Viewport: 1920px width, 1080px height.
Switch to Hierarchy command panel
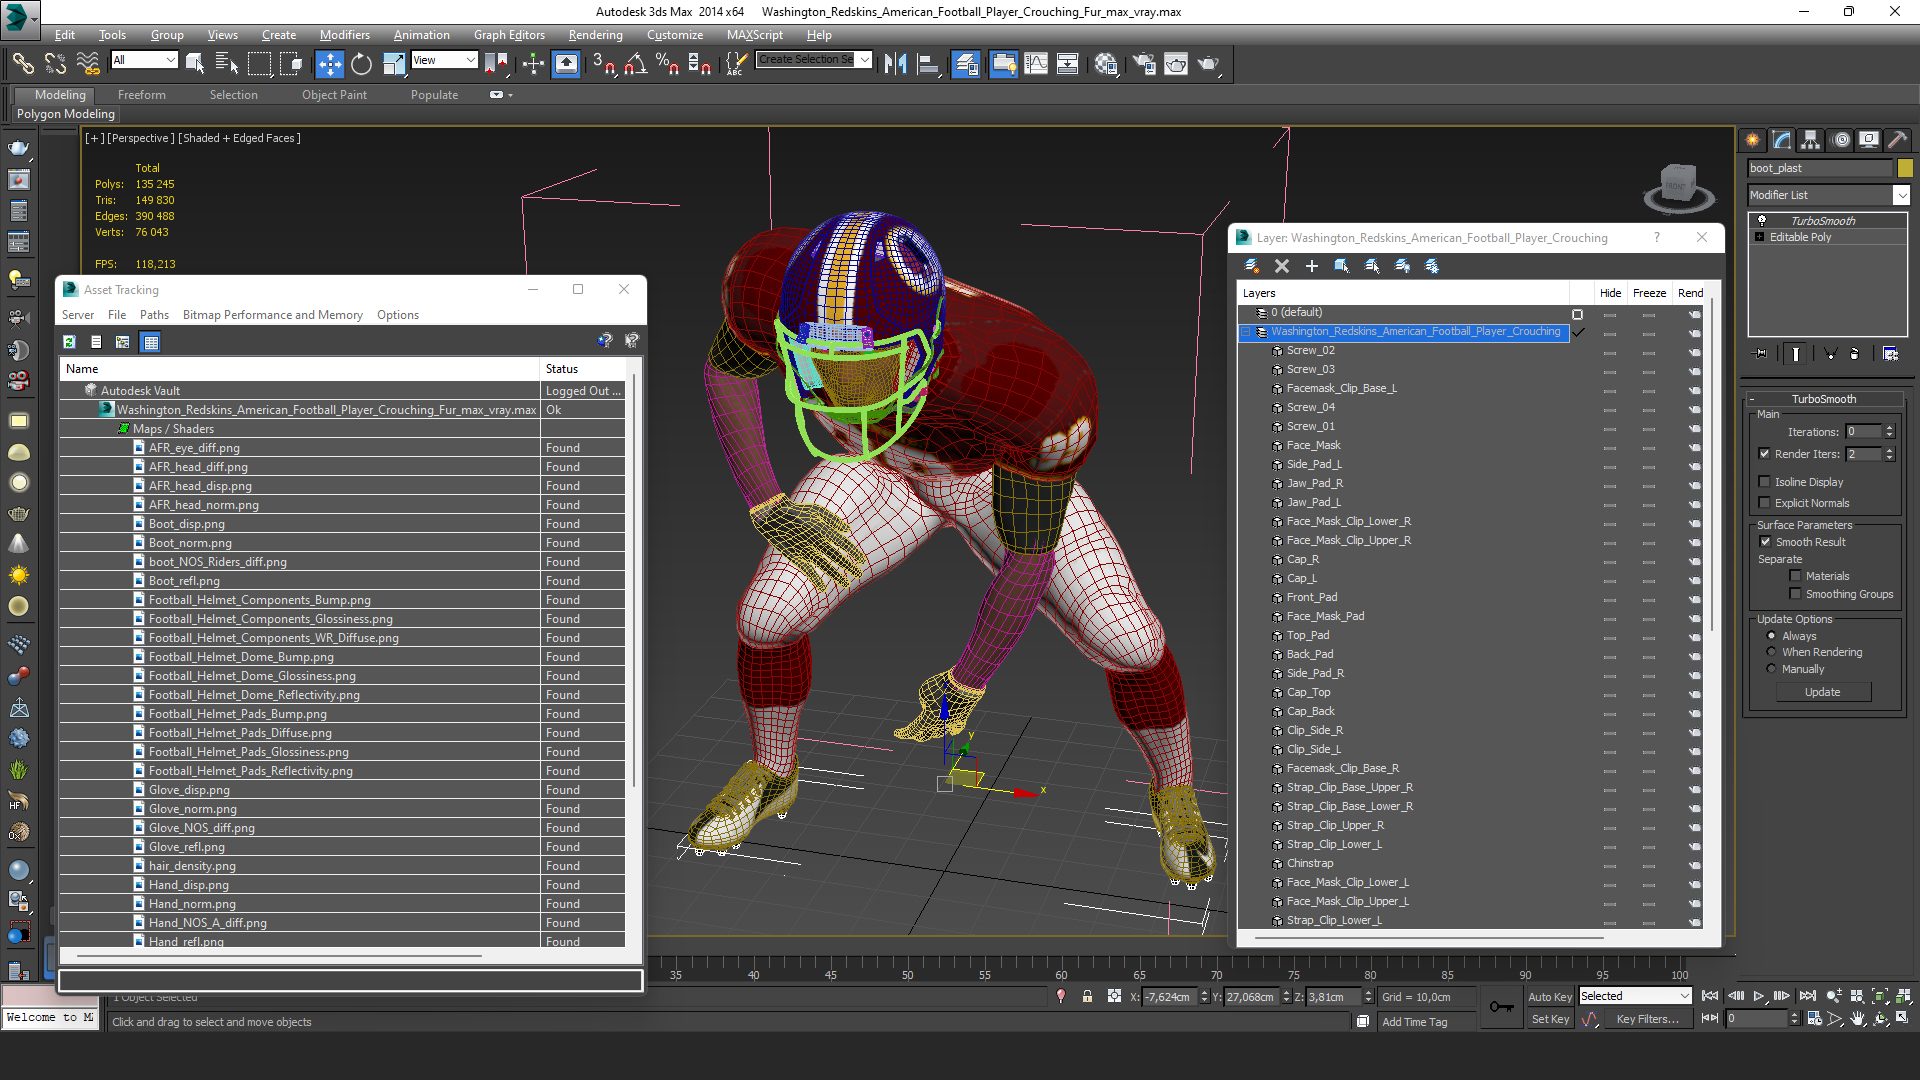pyautogui.click(x=1811, y=140)
